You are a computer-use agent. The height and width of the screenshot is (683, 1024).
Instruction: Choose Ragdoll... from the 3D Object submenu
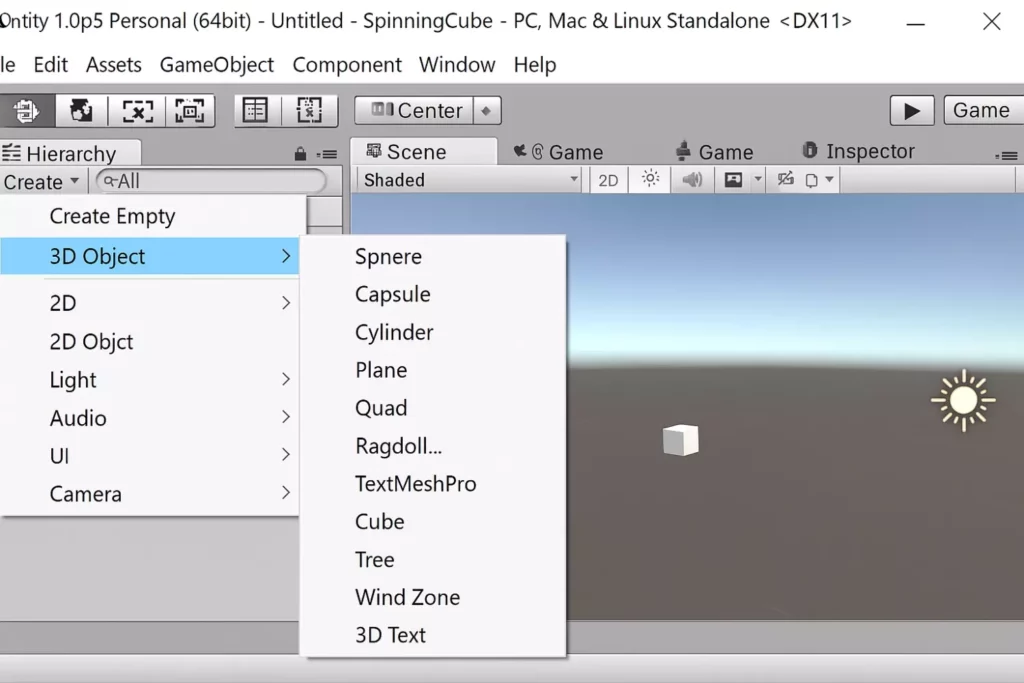pyautogui.click(x=433, y=446)
